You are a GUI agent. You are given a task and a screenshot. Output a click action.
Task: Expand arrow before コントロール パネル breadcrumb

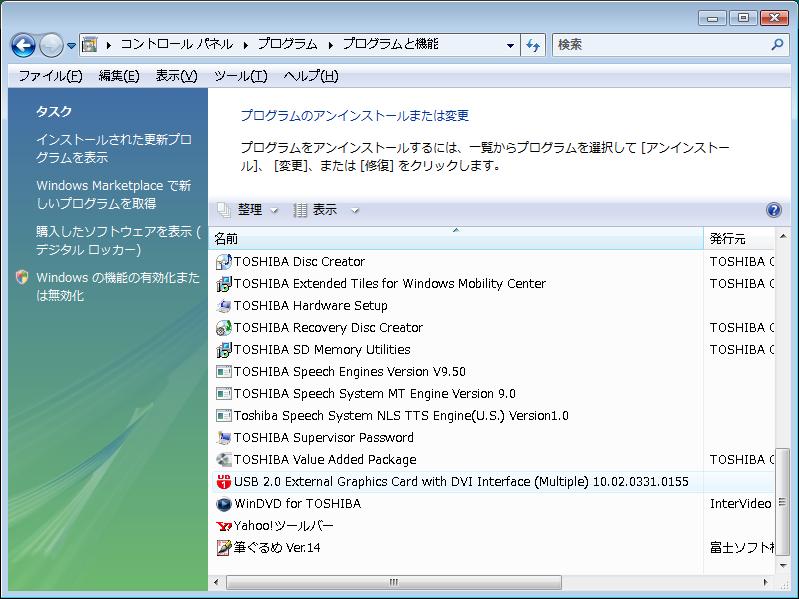[x=109, y=45]
